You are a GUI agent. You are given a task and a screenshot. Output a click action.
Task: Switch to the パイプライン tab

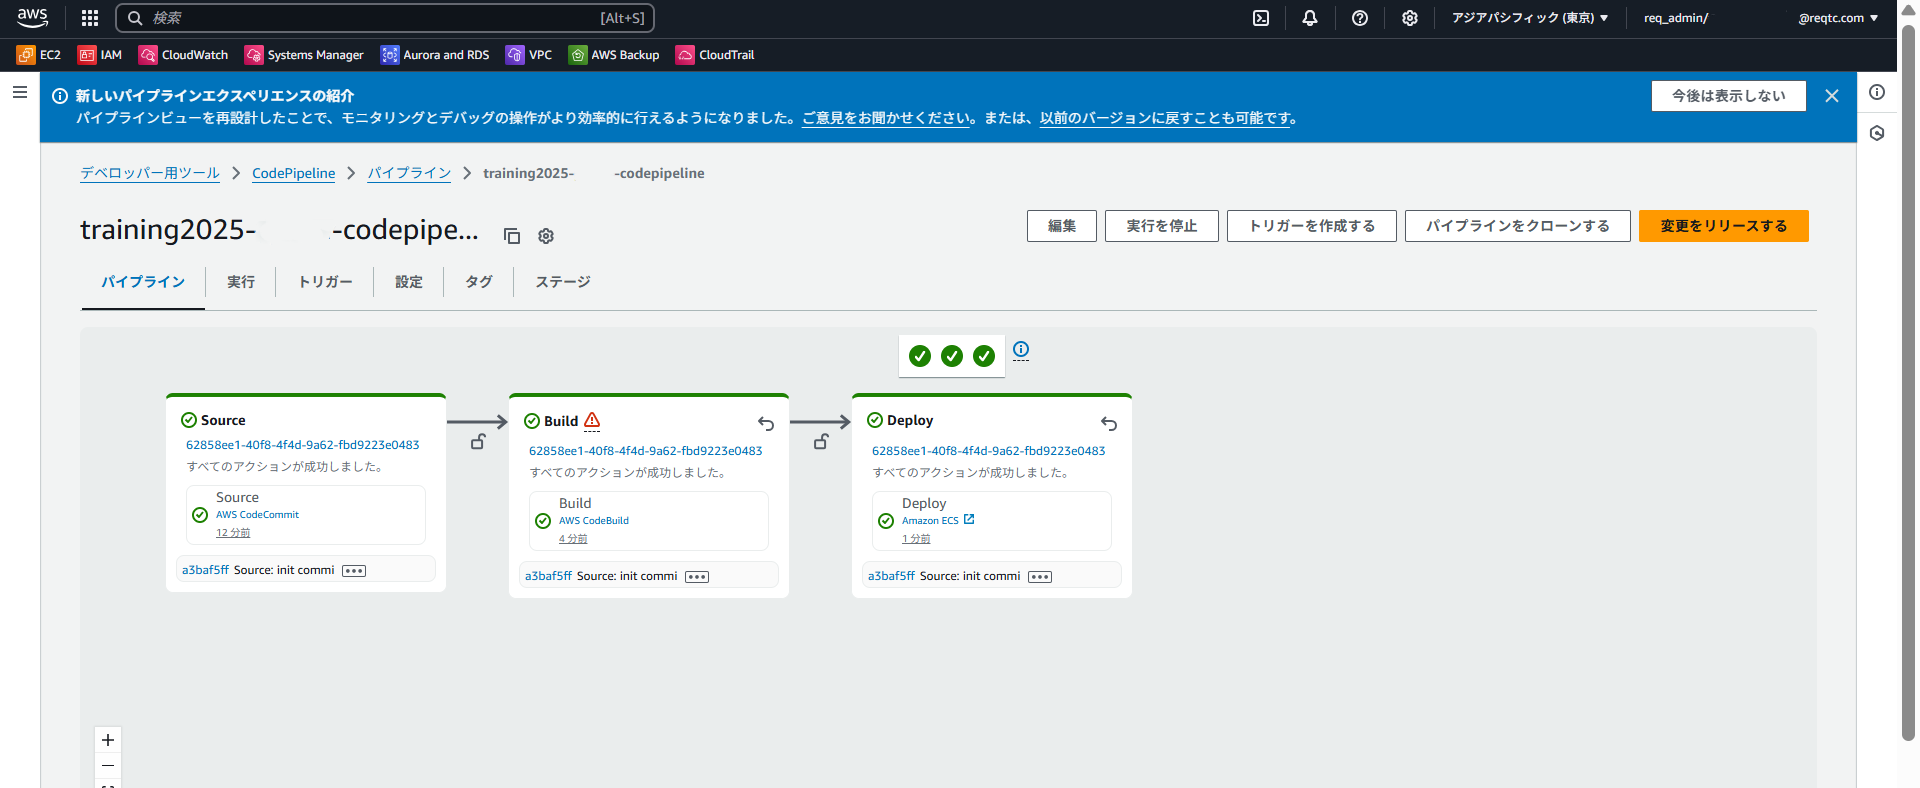pos(143,282)
